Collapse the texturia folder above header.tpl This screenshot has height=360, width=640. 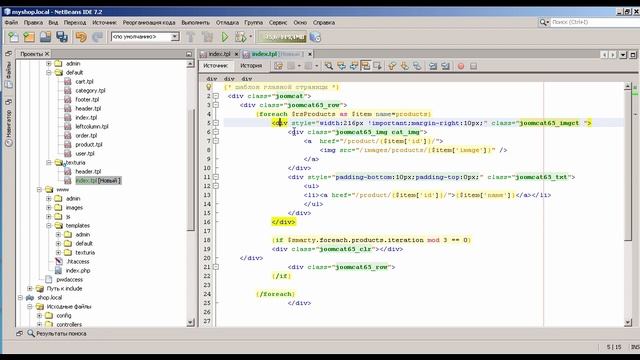click(49, 162)
